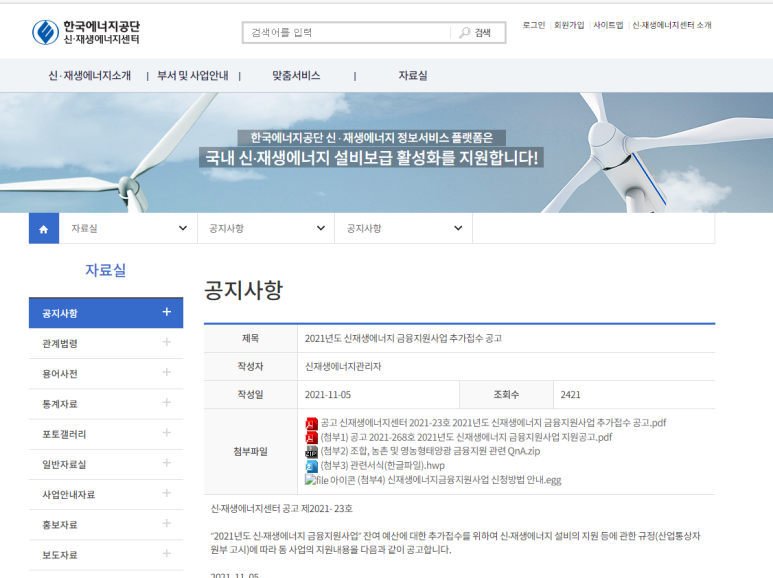This screenshot has height=578, width=773.
Task: Download (첨부2) QnA.zip attachment
Action: [x=430, y=451]
